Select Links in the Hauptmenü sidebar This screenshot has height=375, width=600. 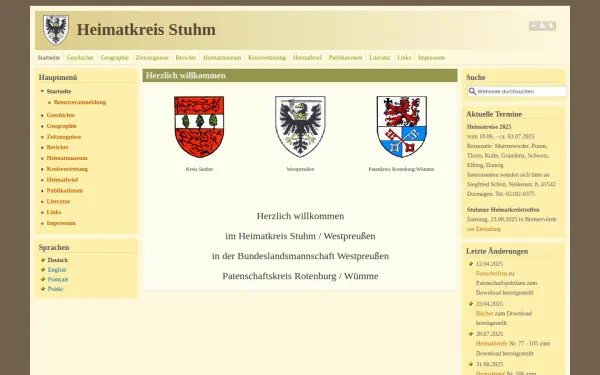[54, 212]
